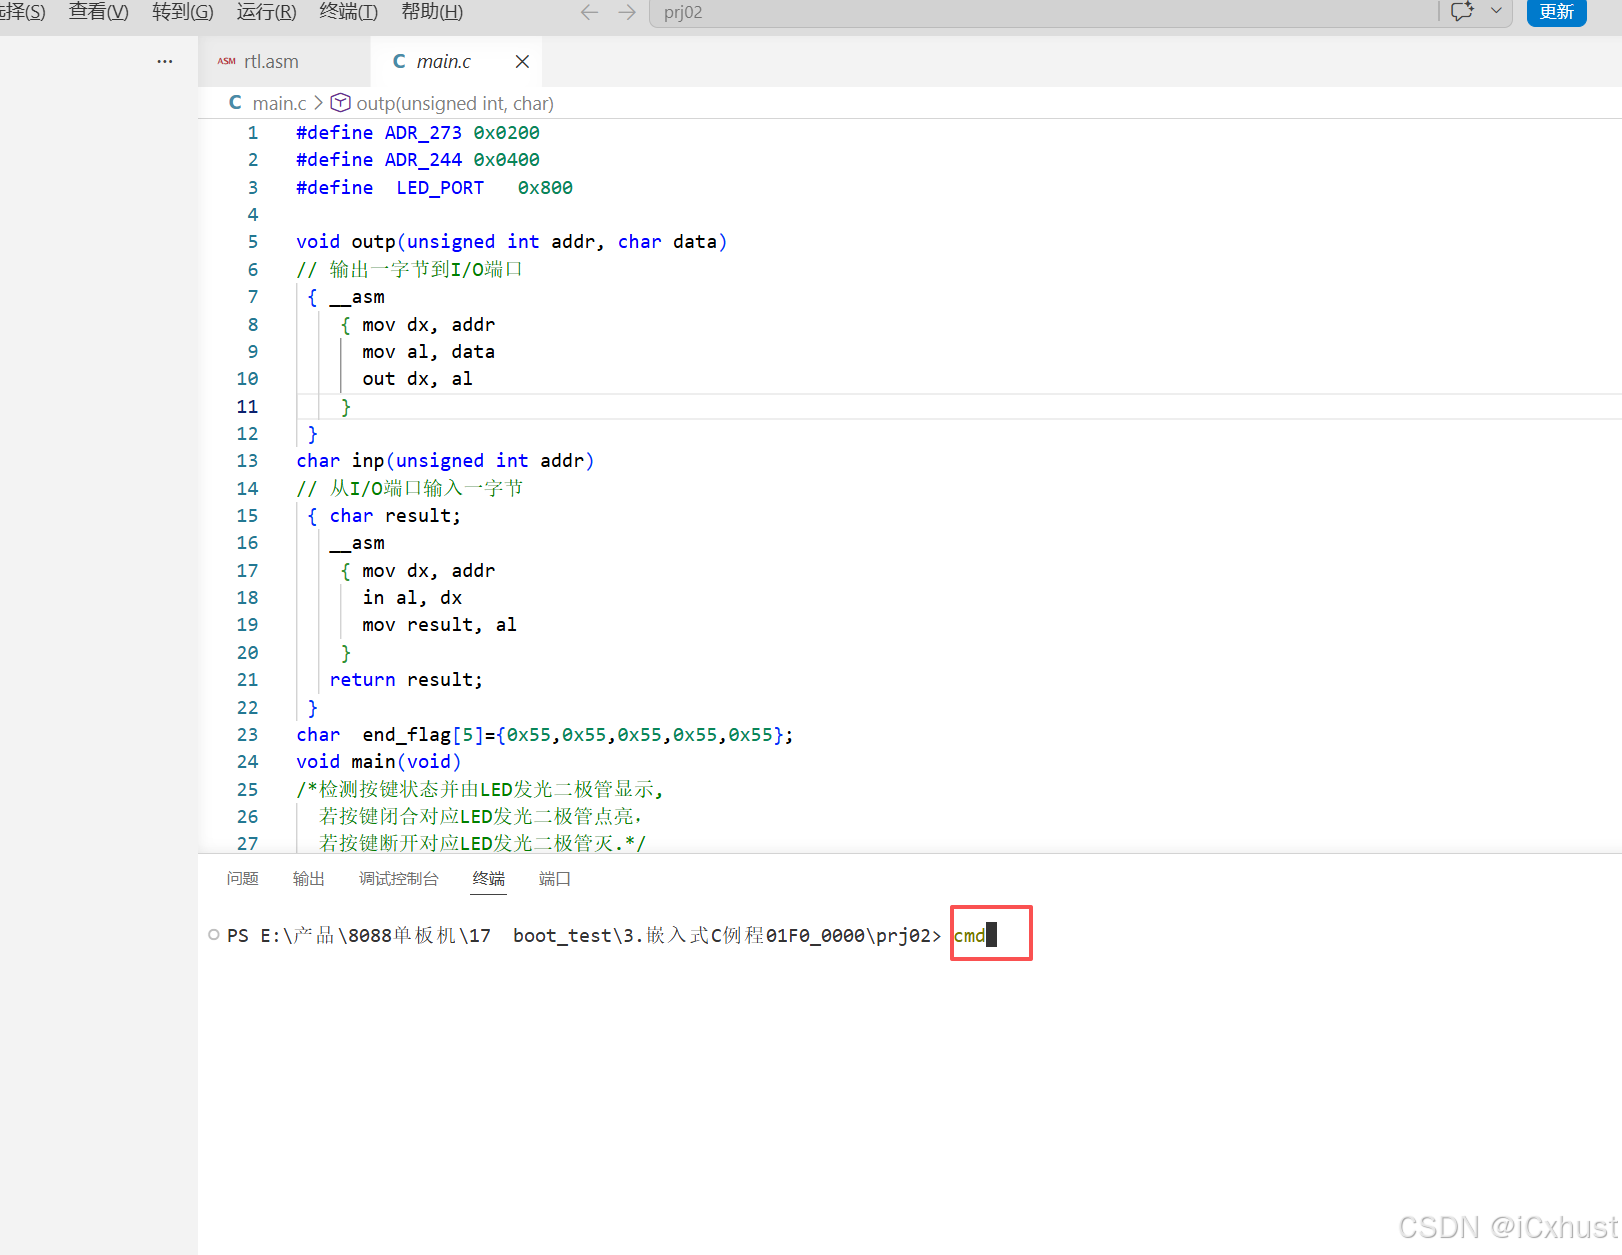Viewport: 1622px width, 1255px height.
Task: Go back with the left arrow icon
Action: pos(589,12)
